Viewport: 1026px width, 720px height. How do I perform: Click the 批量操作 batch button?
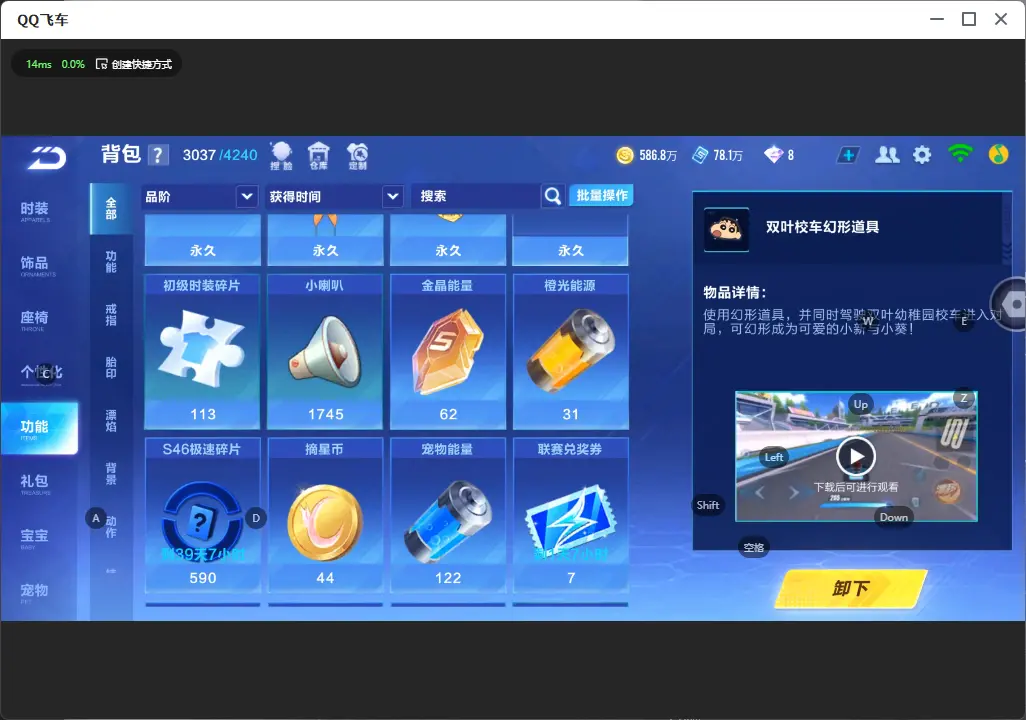click(601, 196)
